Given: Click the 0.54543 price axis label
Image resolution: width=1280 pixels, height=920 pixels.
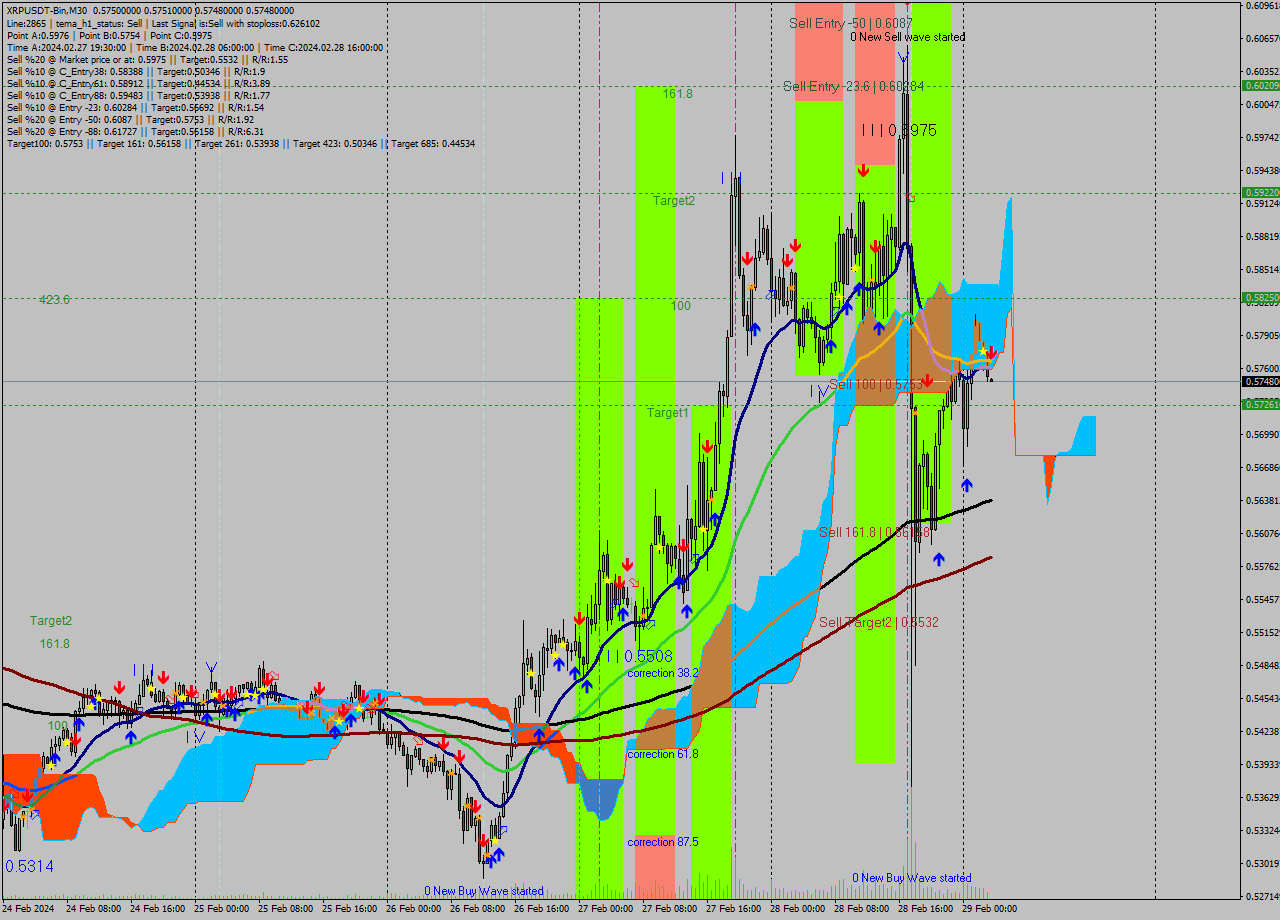Looking at the screenshot, I should (1262, 699).
